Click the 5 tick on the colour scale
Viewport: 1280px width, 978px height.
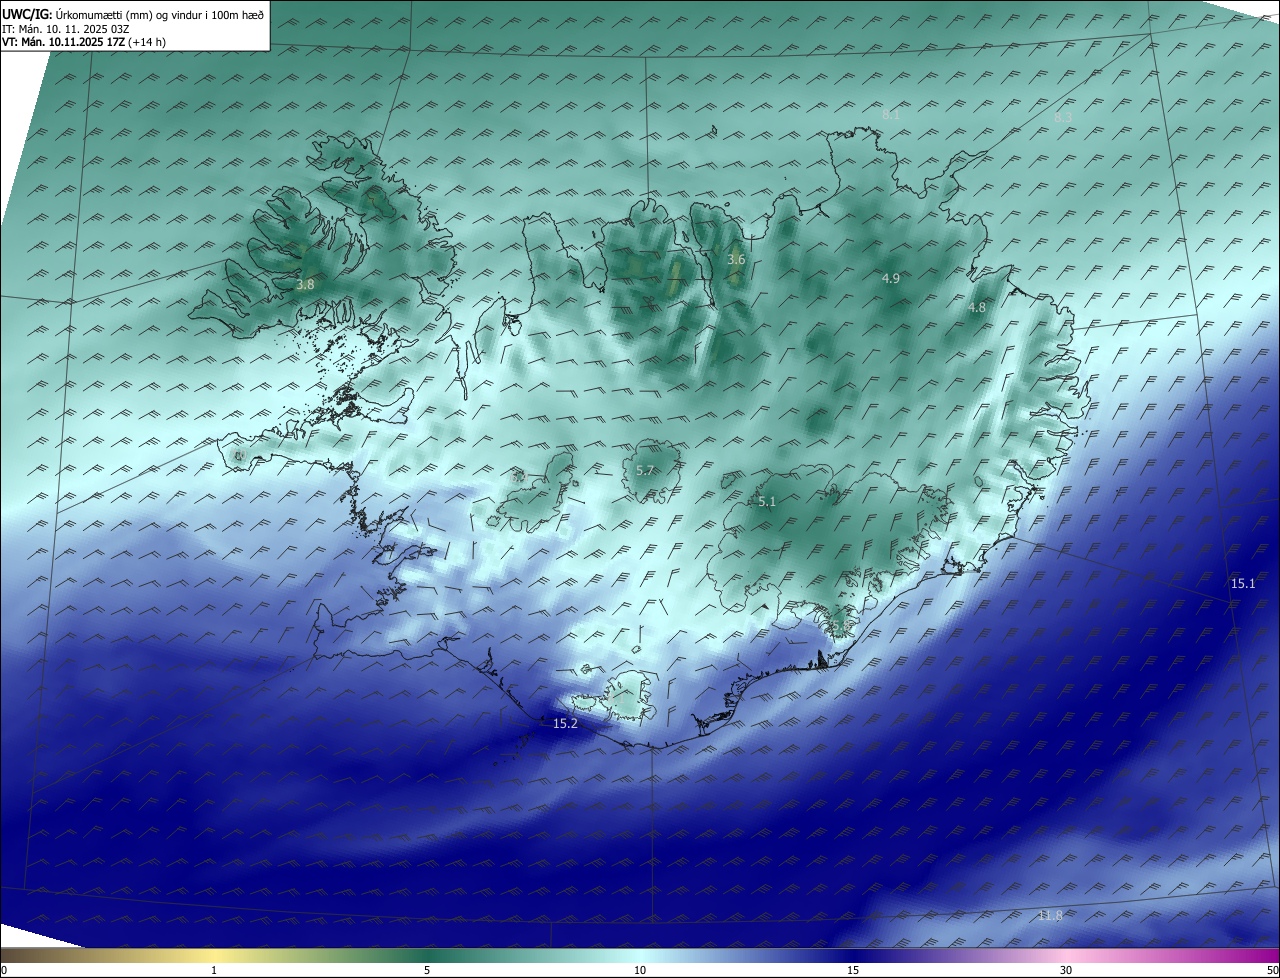click(427, 970)
